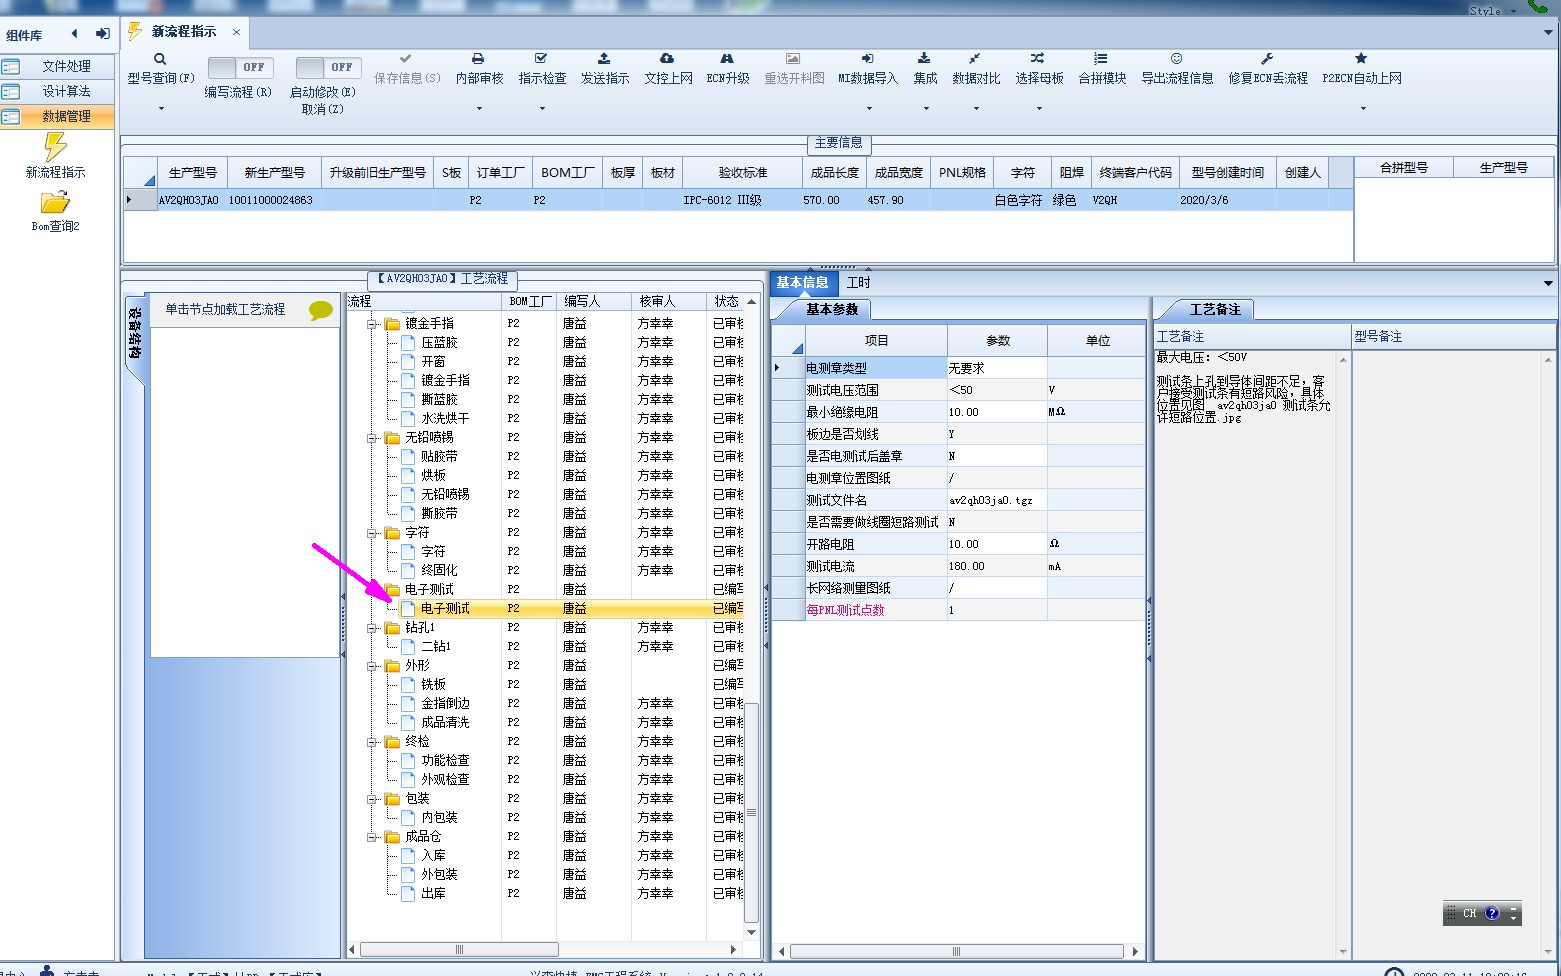Click the CH input language indicator

point(1469,913)
